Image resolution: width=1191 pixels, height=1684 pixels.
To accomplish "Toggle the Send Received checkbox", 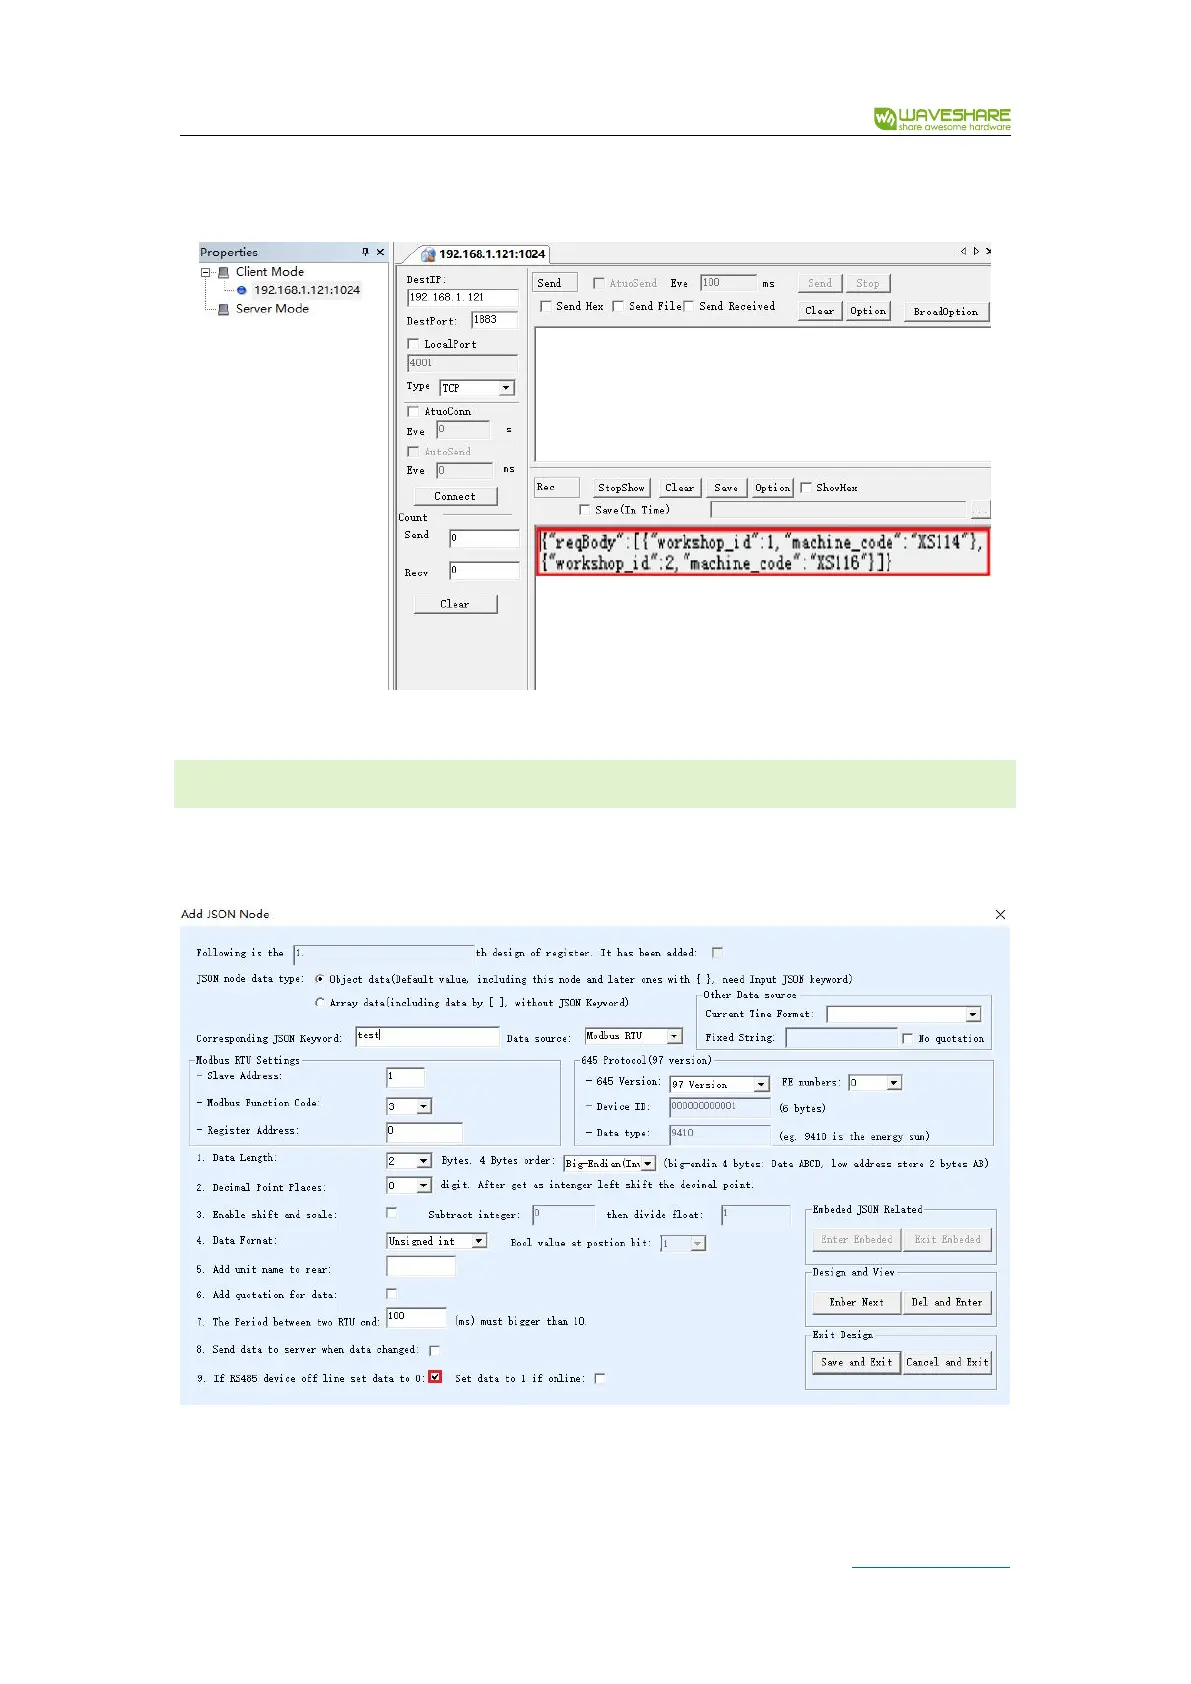I will 689,306.
